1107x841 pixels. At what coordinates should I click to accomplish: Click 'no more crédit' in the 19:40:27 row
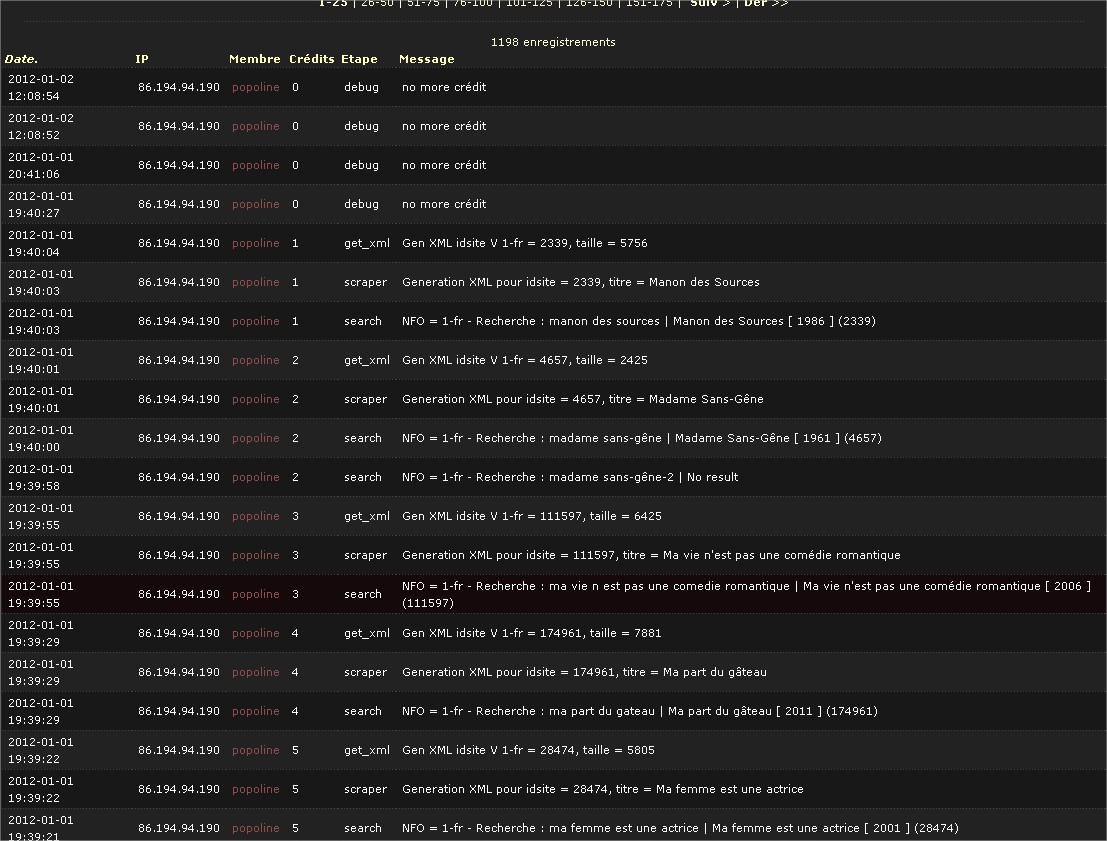click(444, 204)
